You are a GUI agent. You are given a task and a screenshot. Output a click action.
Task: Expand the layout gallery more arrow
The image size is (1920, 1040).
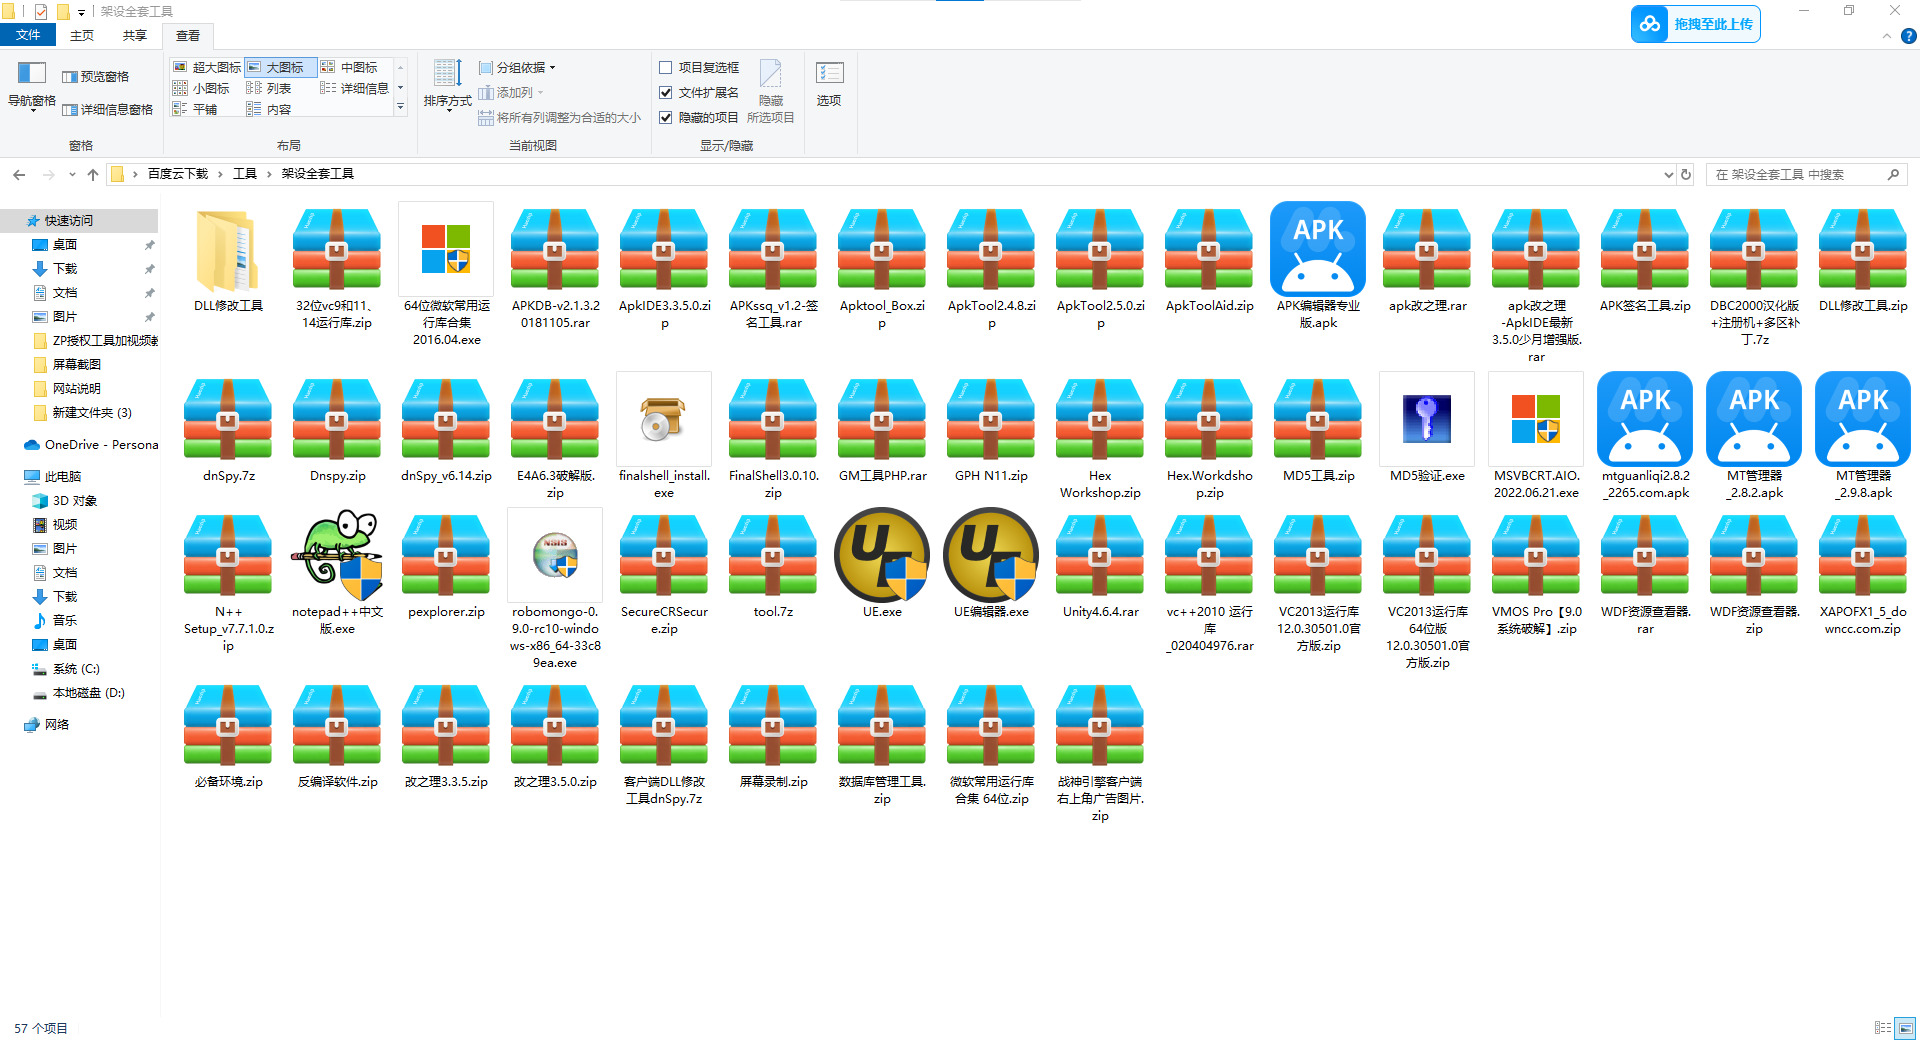(x=400, y=108)
